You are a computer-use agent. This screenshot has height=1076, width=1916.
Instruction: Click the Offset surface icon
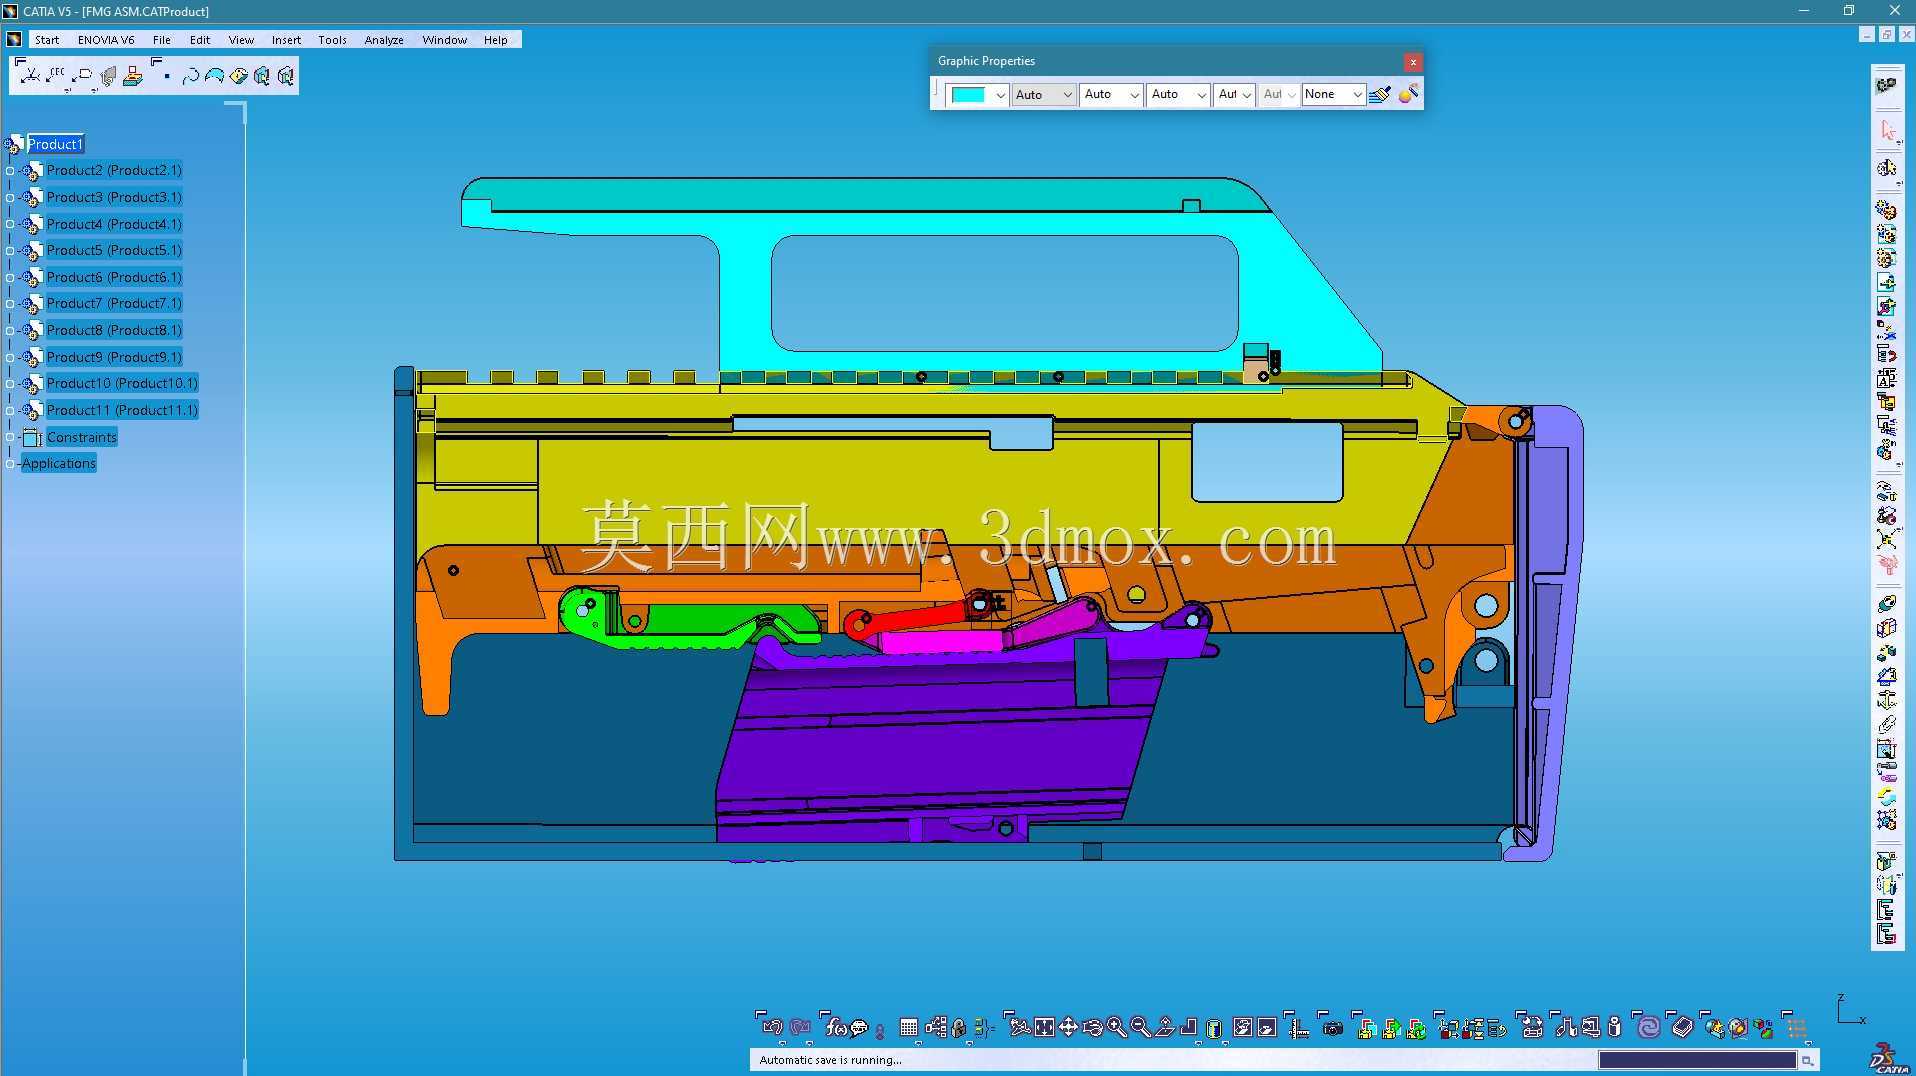(215, 75)
